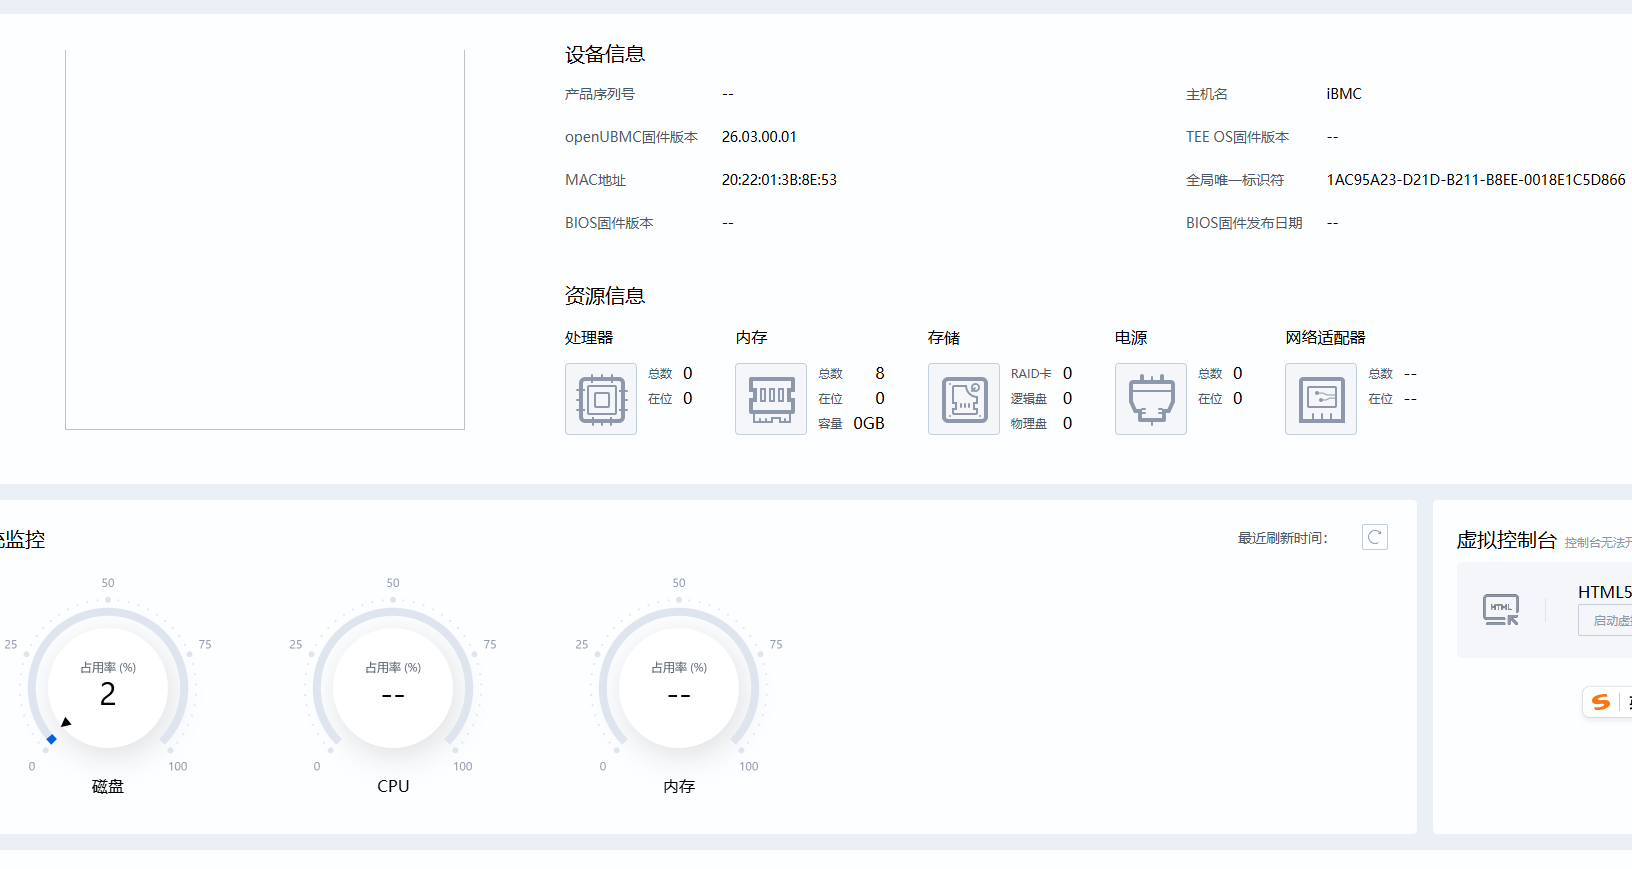This screenshot has height=869, width=1632.
Task: Click the memory (内存) module icon
Action: coord(771,399)
